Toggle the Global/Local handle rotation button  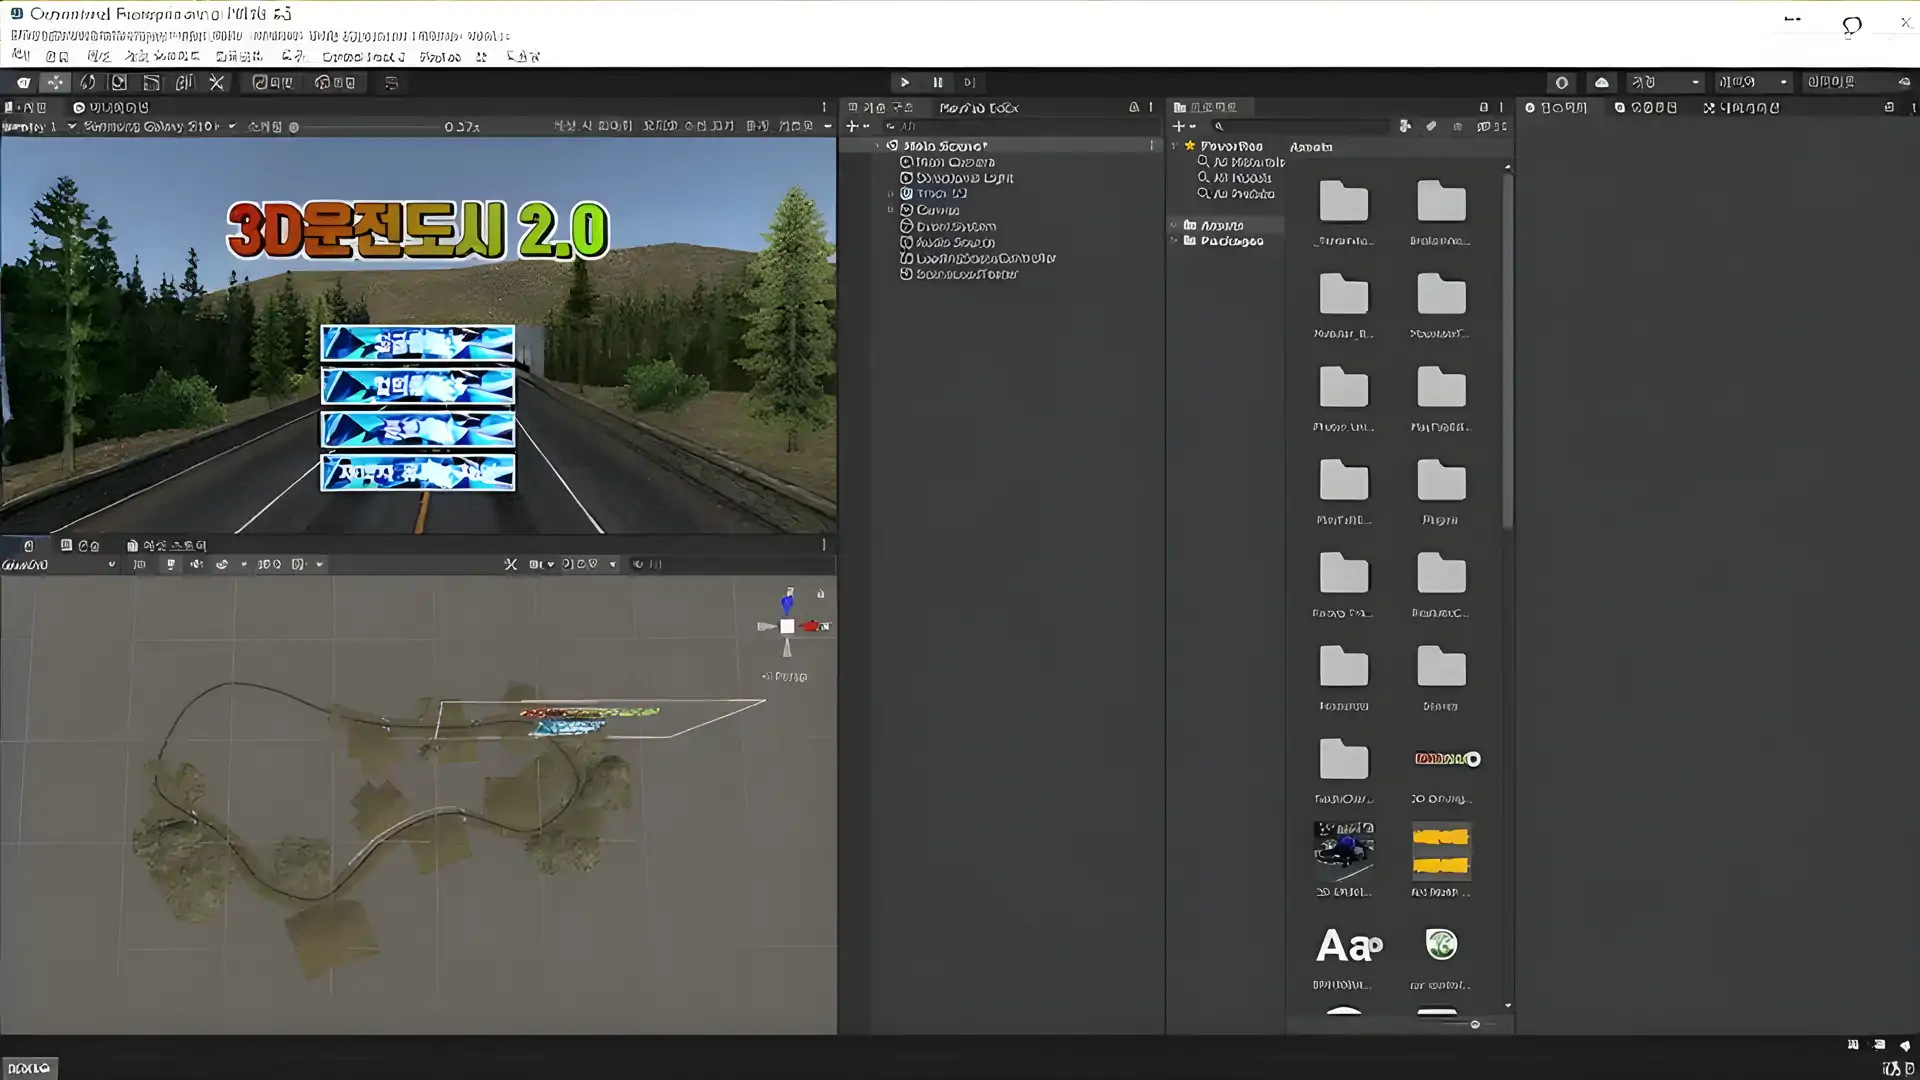click(335, 82)
